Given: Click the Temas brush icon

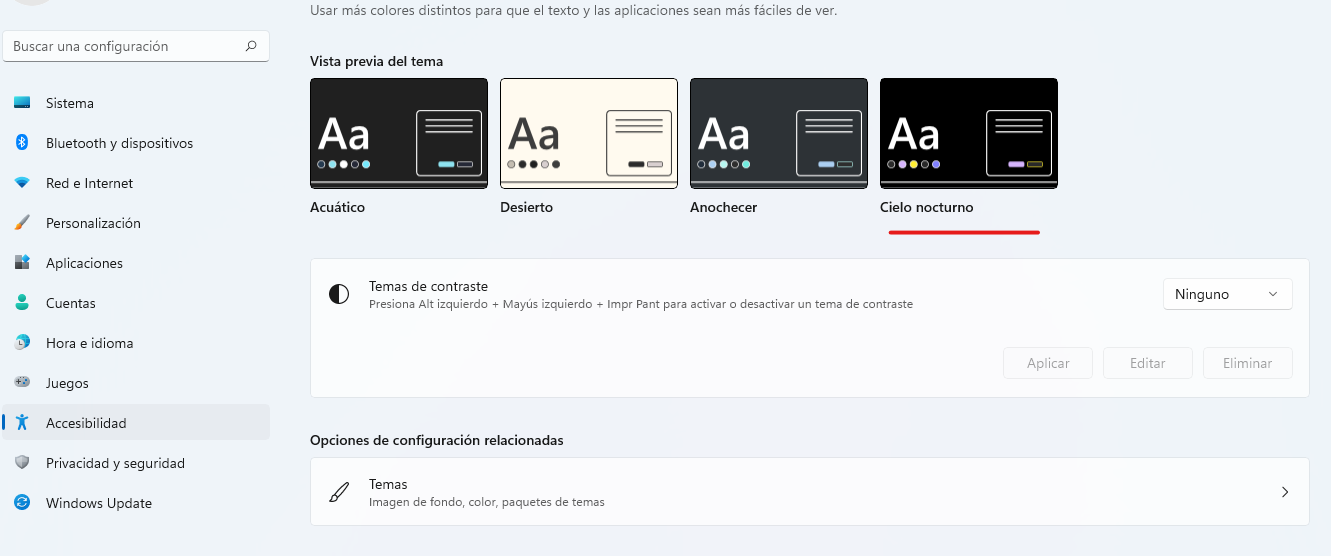Looking at the screenshot, I should pos(339,492).
